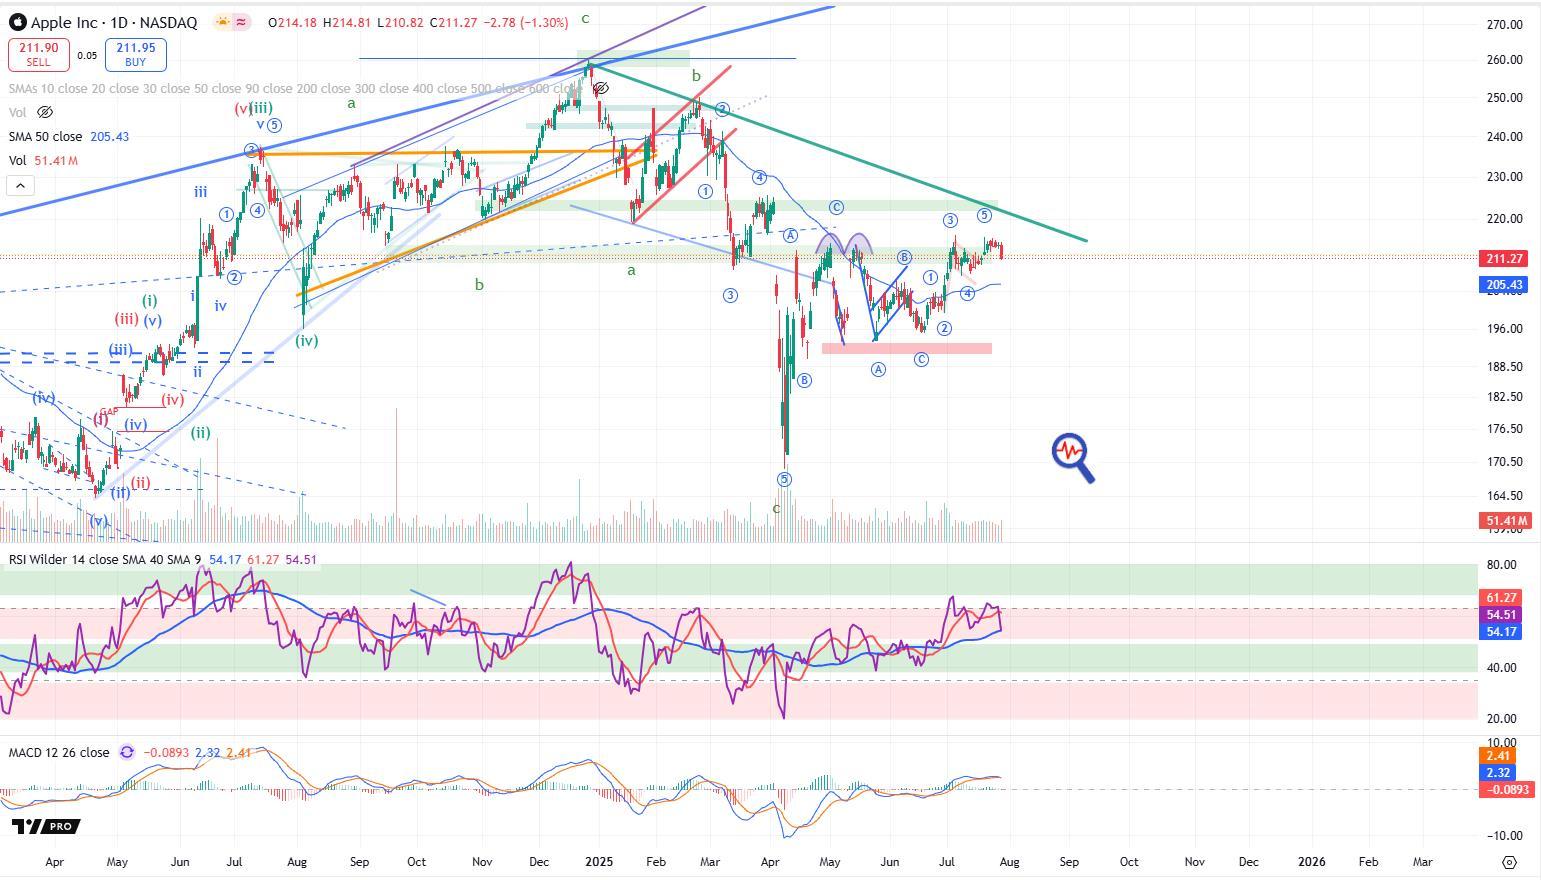Click the 54.17 blue RSI axis label
This screenshot has height=880, width=1541.
point(1503,631)
